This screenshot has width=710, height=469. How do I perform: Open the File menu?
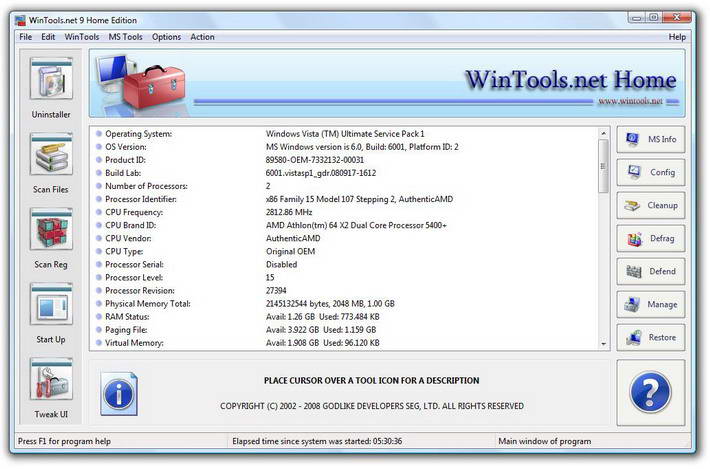25,37
